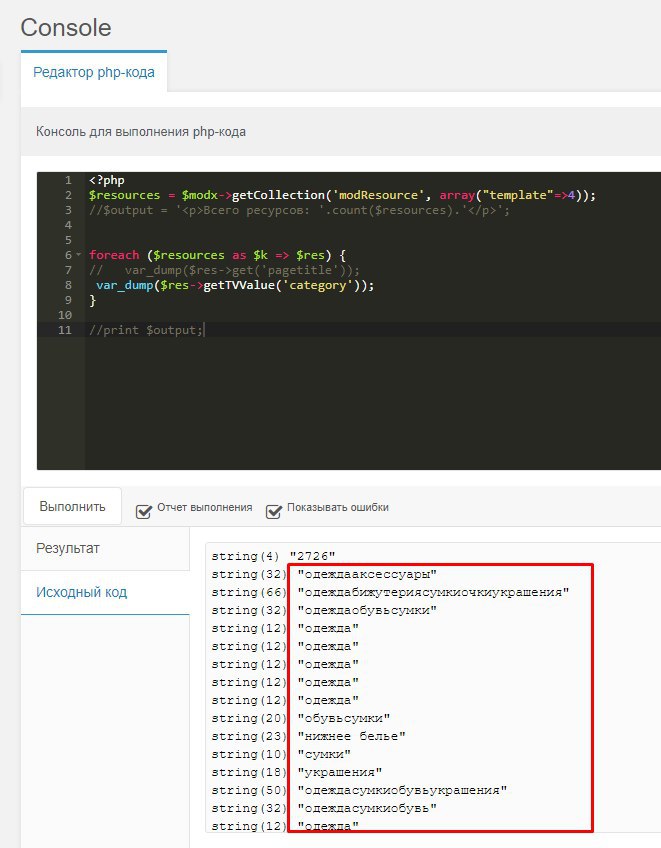Viewport: 661px width, 848px height.
Task: Click the string(50) length label in the output
Action: point(249,790)
